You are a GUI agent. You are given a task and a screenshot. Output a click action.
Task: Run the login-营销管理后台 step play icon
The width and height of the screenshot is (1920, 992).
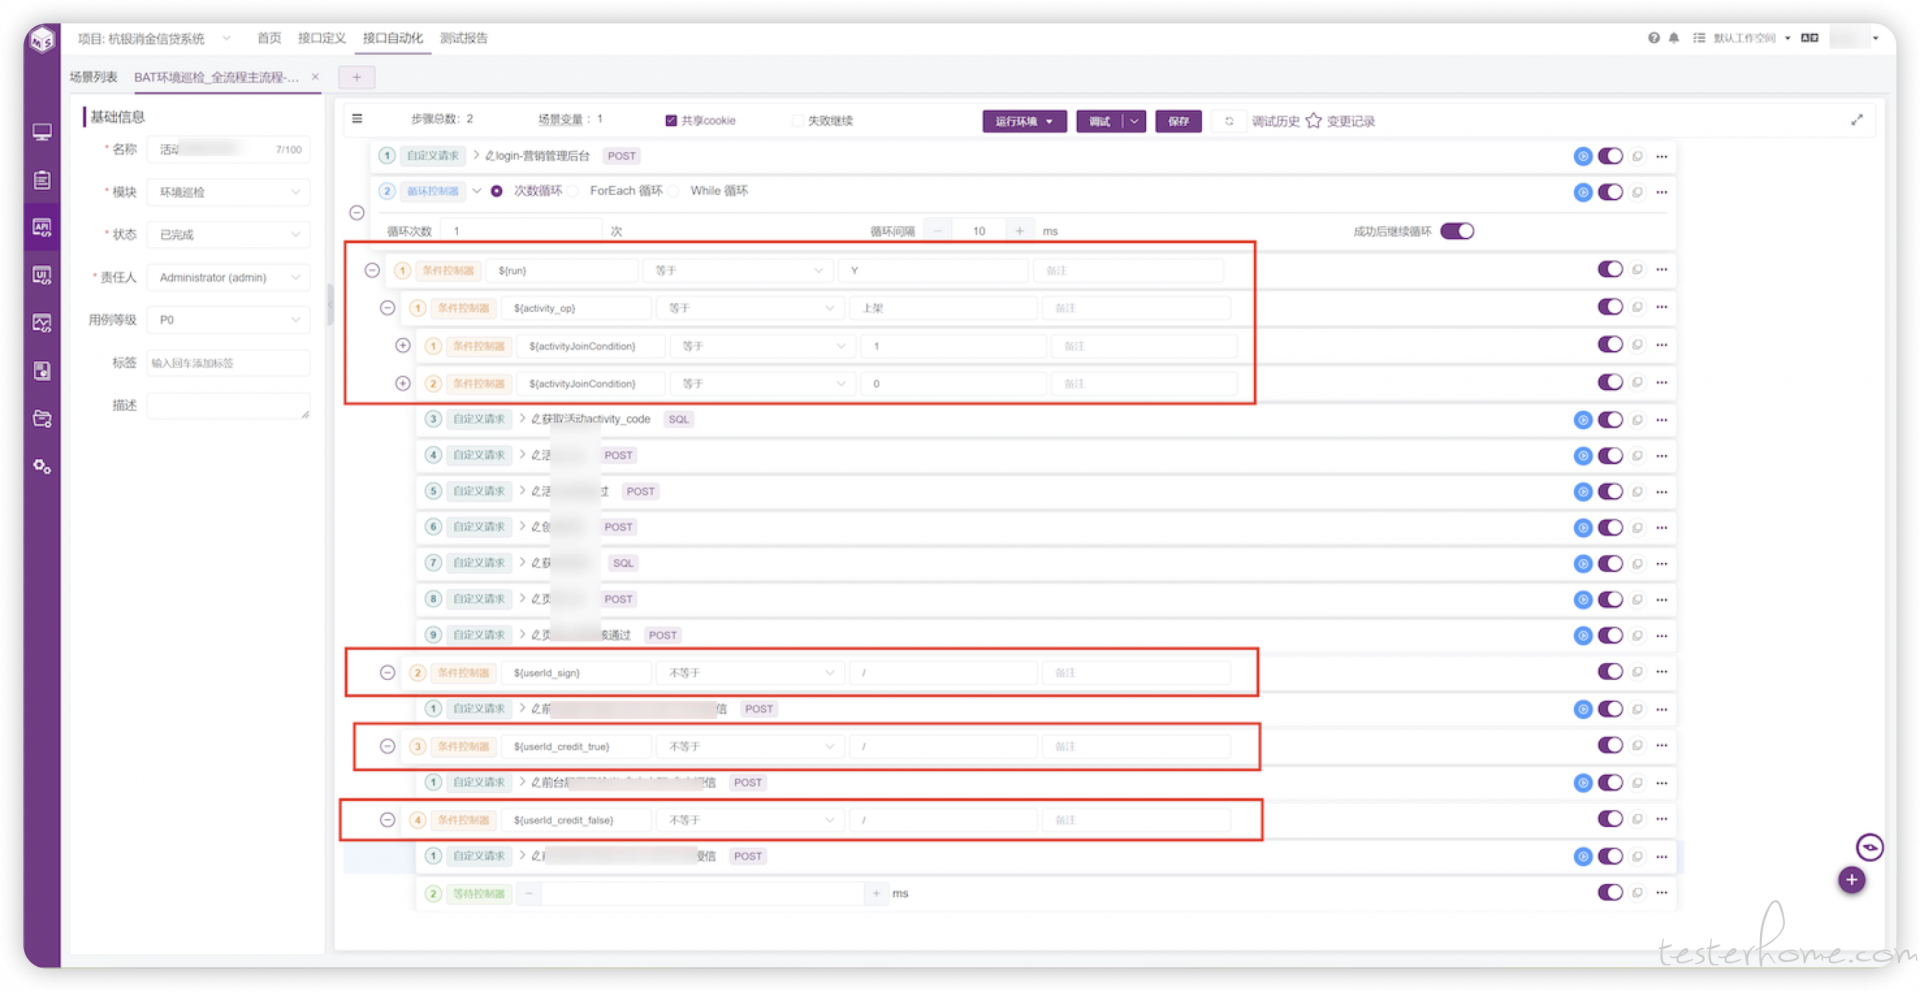[x=1583, y=156]
